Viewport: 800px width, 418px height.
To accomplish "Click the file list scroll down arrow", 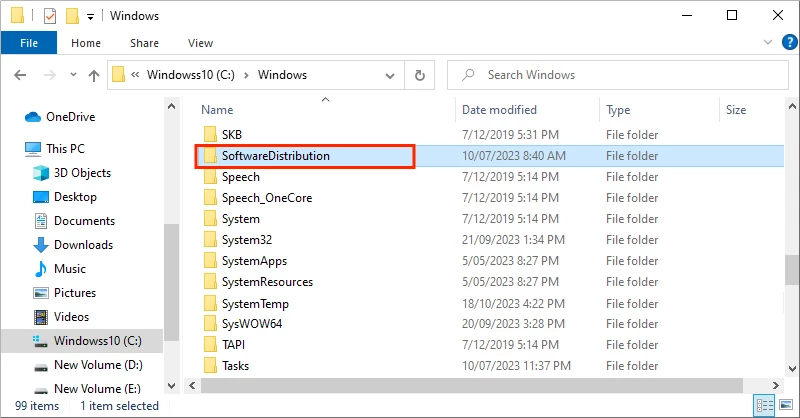I will 792,368.
